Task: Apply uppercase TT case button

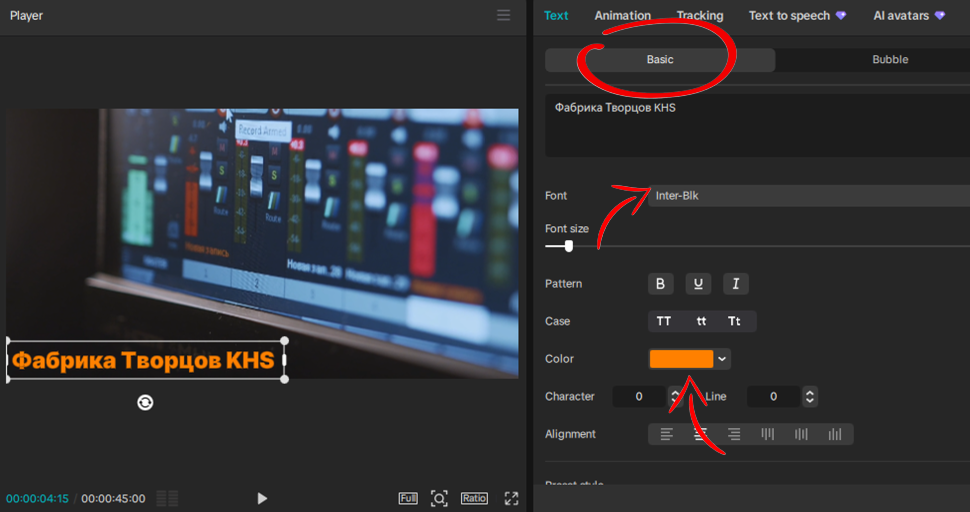Action: 664,322
